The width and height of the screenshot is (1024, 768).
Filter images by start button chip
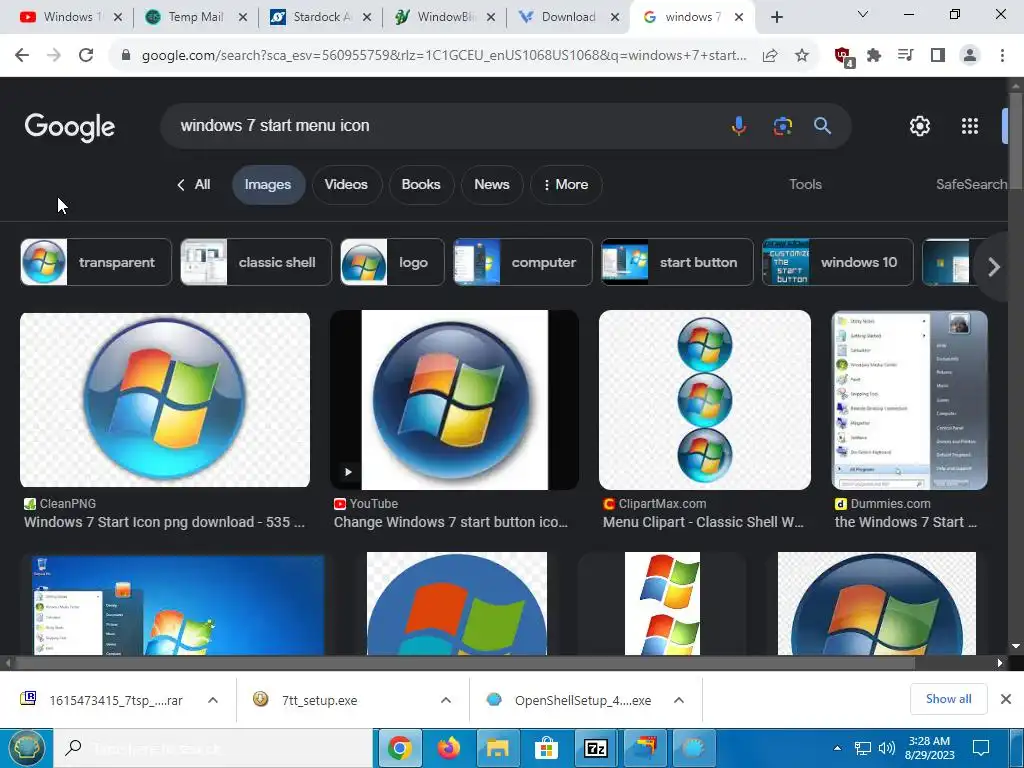click(x=677, y=263)
